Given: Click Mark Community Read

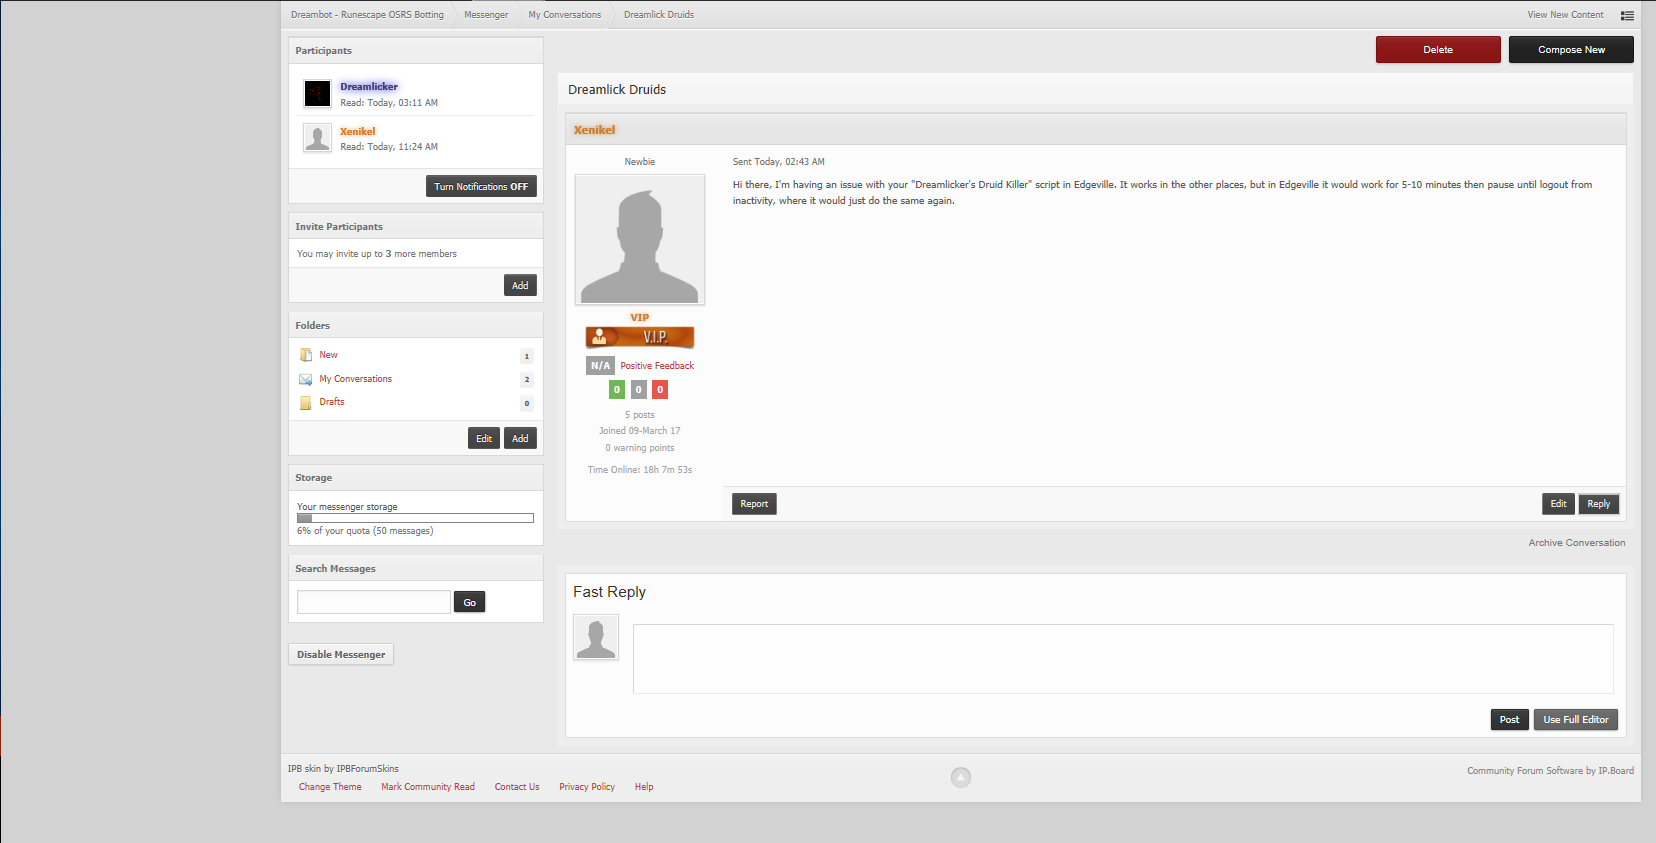Looking at the screenshot, I should [428, 787].
